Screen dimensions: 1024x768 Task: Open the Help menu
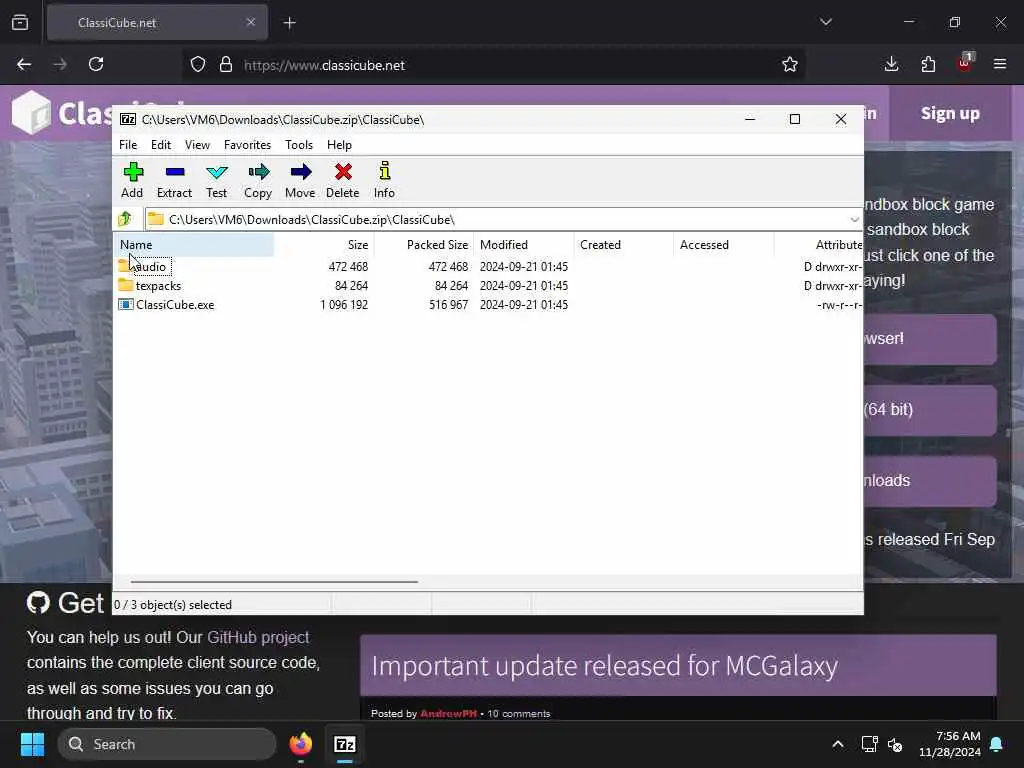tap(339, 145)
